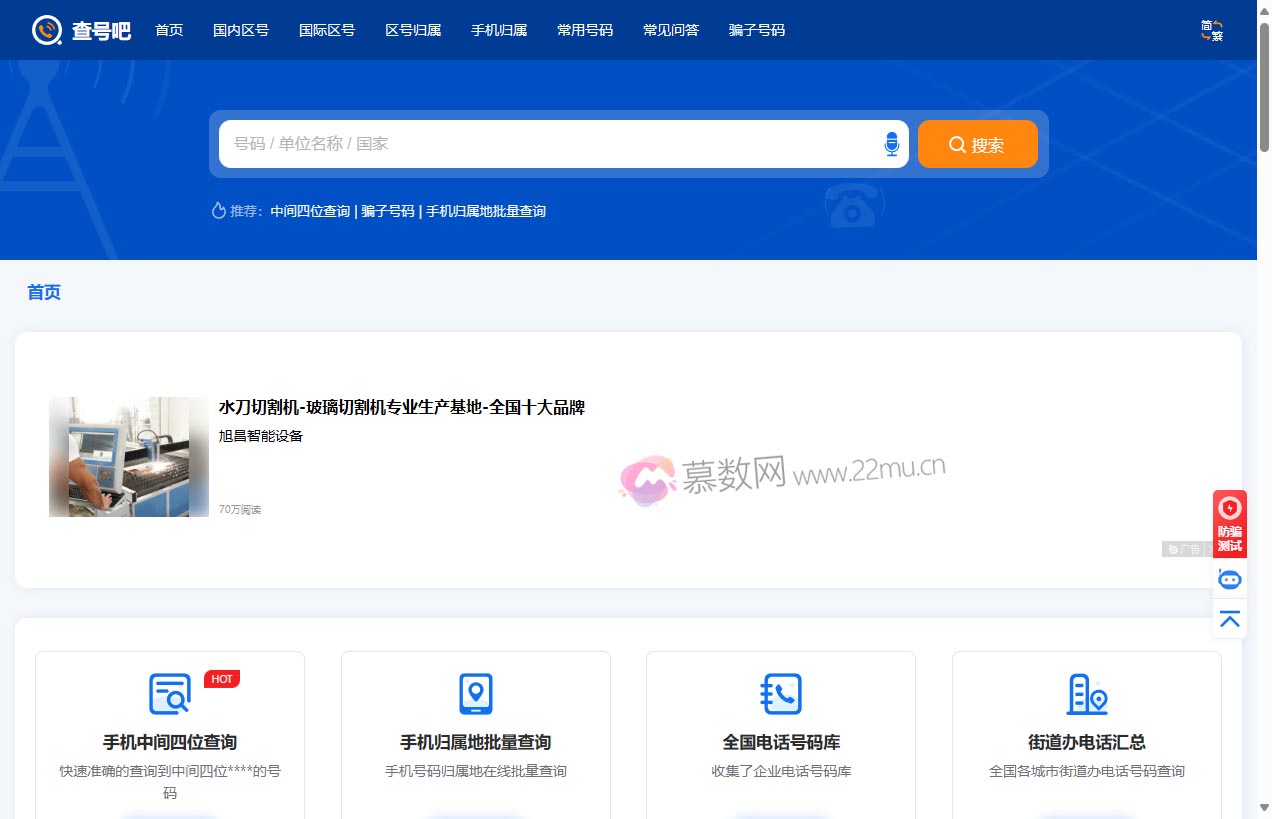Toggle 简/繁 simplified-traditional conversion
Screen dimensions: 1272x819
1211,30
